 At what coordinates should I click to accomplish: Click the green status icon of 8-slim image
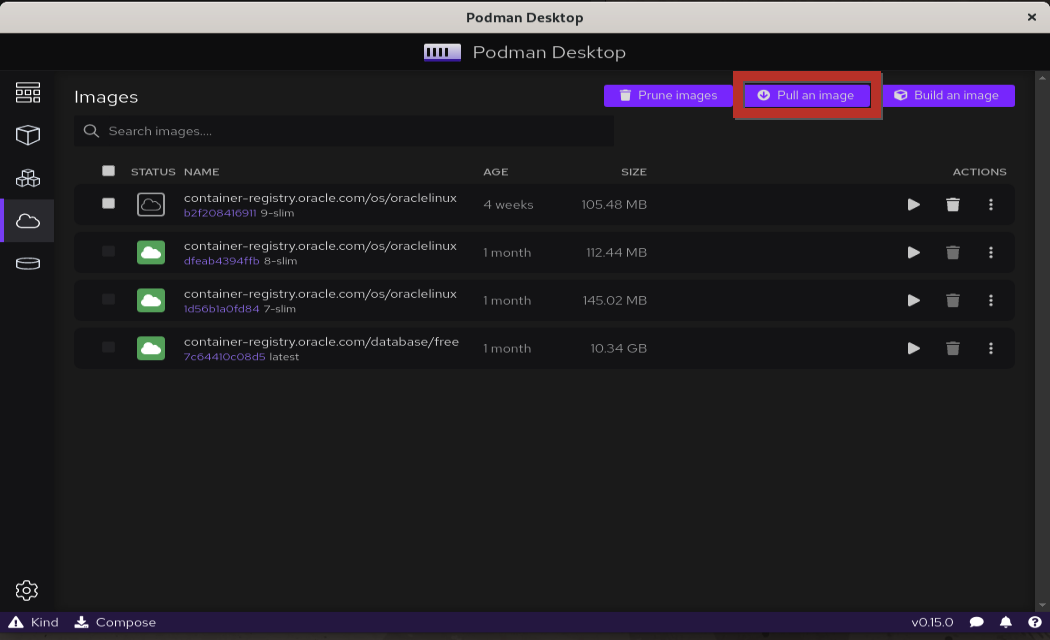(x=151, y=253)
